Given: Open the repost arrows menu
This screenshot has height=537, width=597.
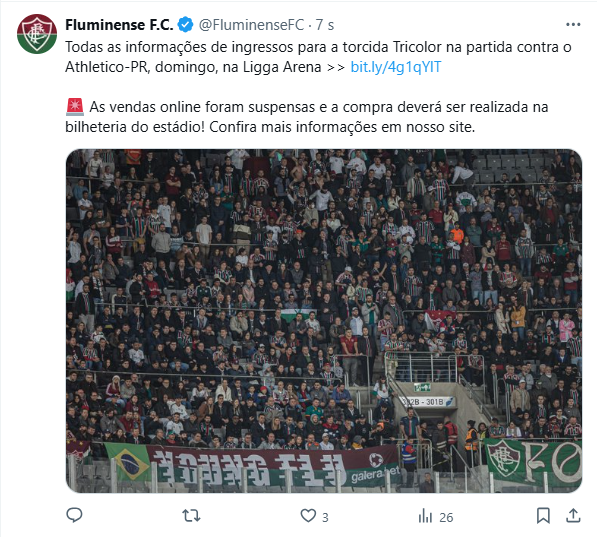Looking at the screenshot, I should click(191, 516).
